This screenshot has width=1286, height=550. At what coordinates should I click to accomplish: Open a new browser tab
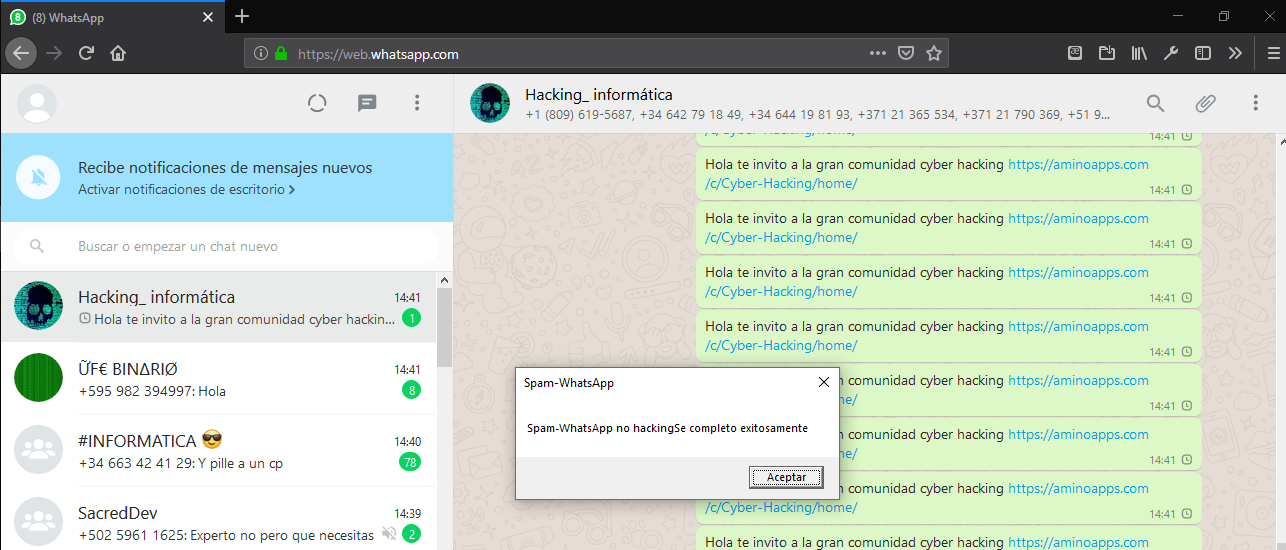[x=242, y=16]
